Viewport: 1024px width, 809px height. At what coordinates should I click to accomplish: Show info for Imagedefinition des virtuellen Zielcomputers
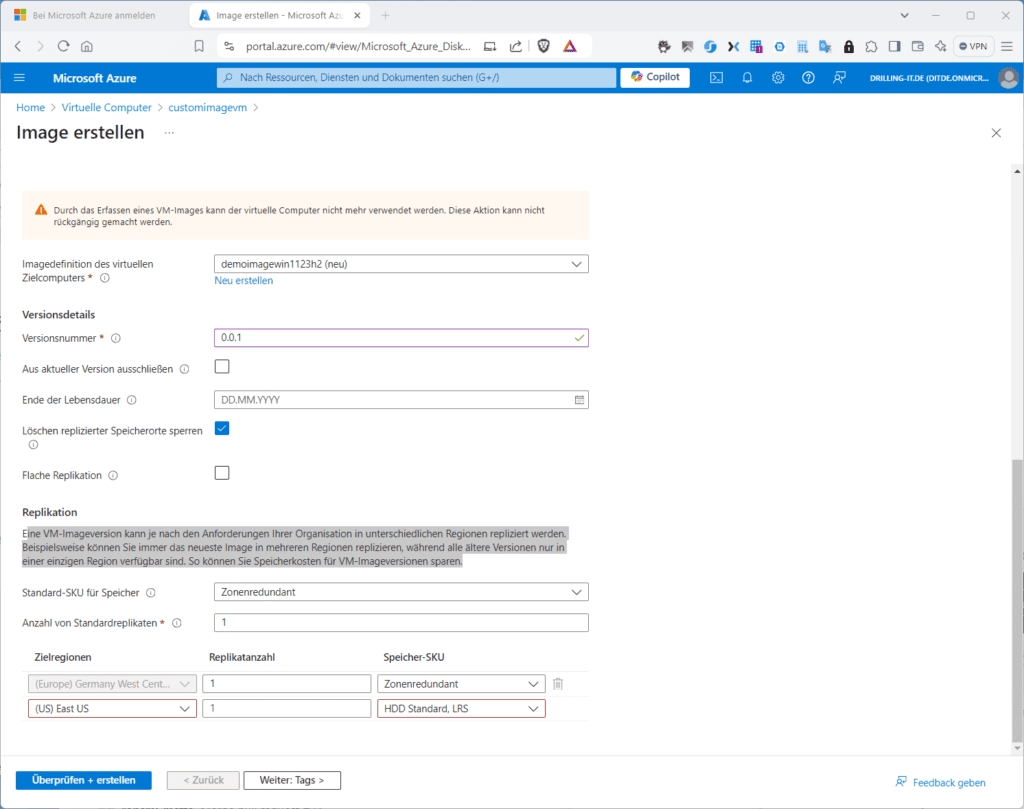tap(104, 278)
